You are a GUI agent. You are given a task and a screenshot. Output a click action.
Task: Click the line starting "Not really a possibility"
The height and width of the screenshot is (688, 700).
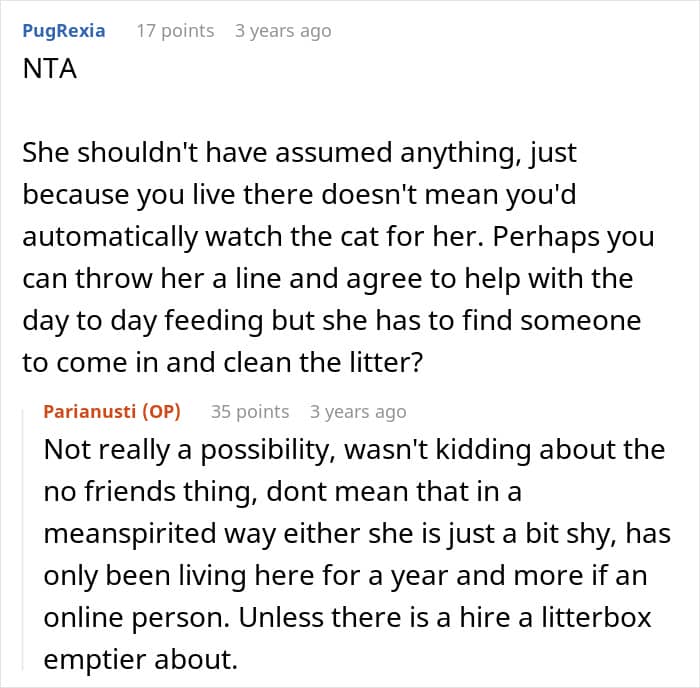(354, 450)
